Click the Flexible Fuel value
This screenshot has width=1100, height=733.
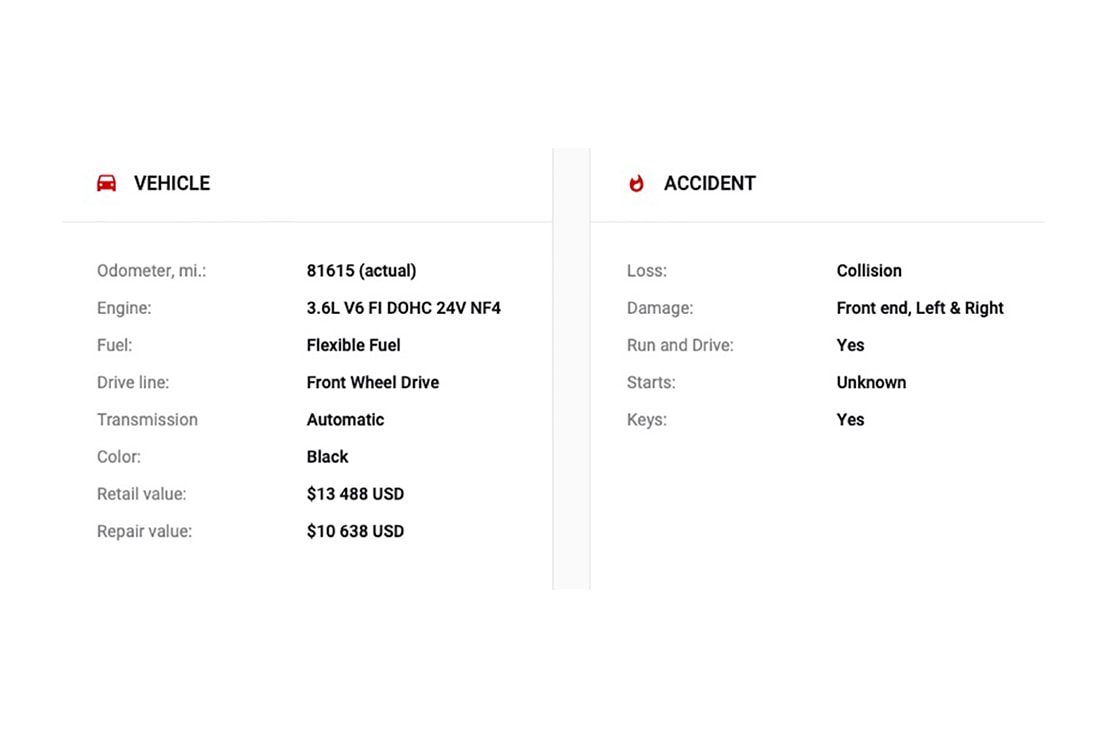click(353, 345)
